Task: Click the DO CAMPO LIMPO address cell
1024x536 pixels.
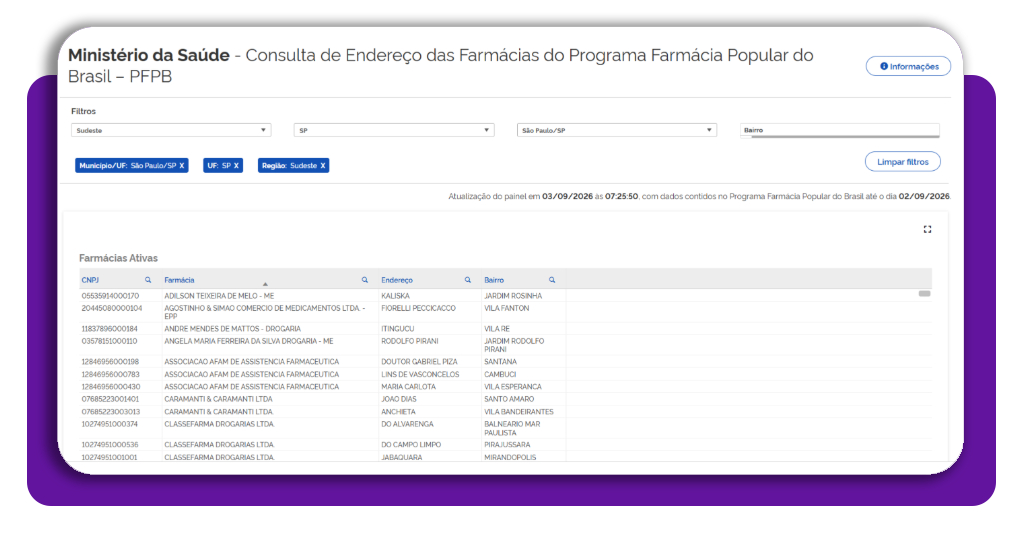Action: 411,445
